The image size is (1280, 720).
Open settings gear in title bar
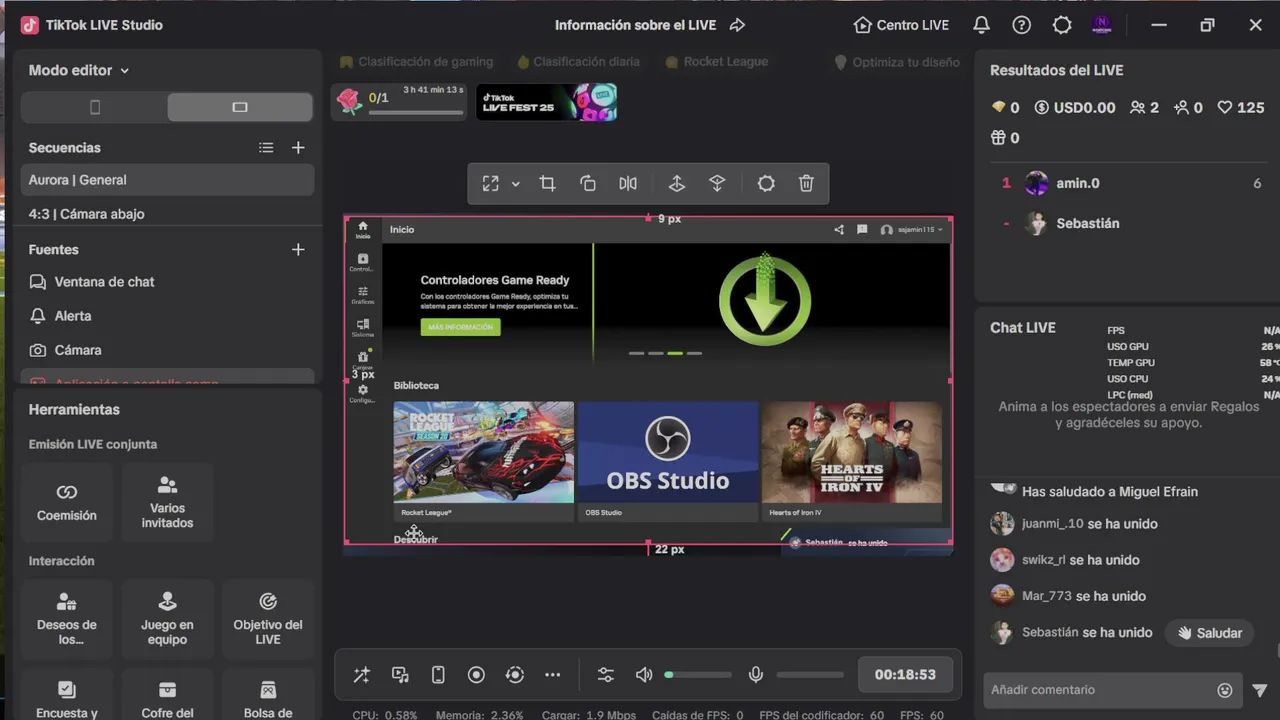(1062, 25)
